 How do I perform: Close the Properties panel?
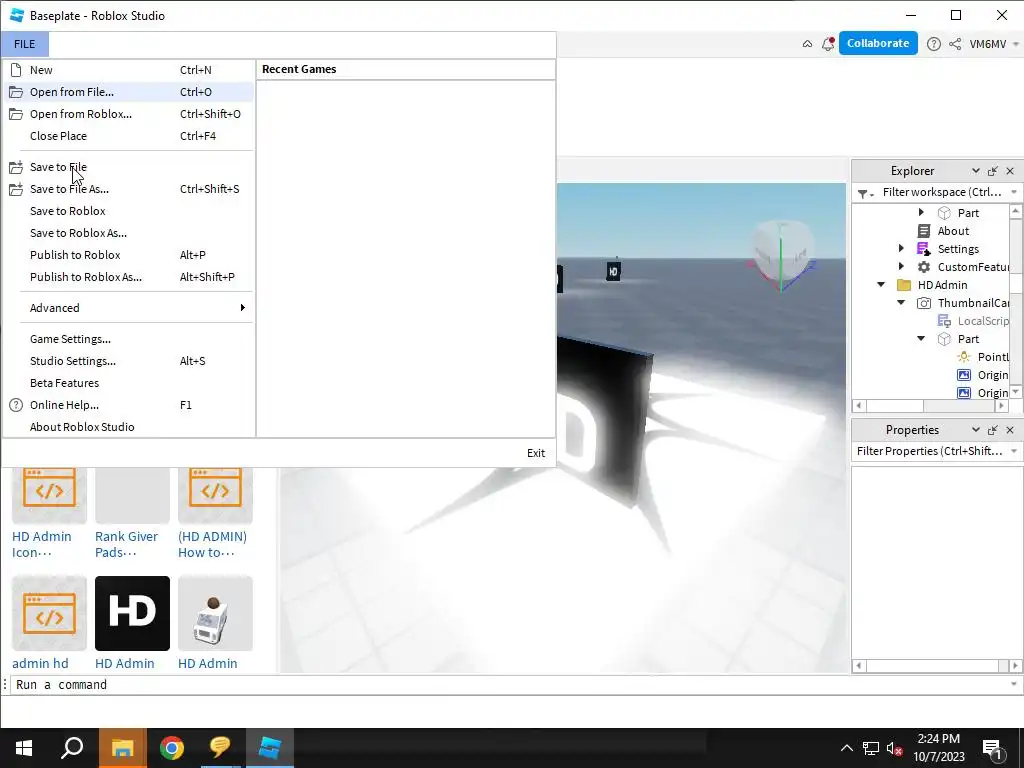[1010, 430]
